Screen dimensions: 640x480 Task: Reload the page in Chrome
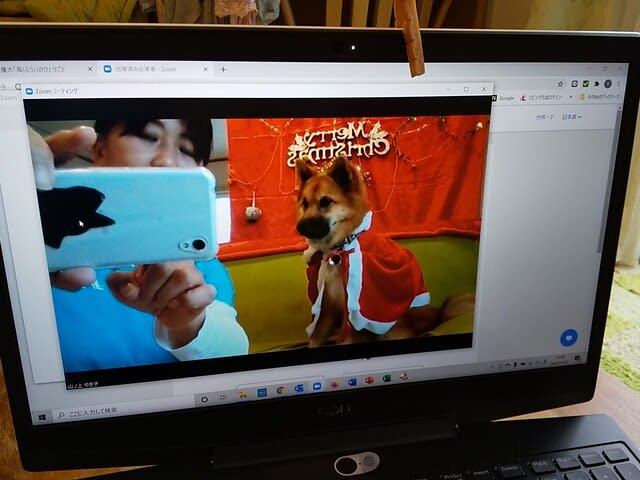click(x=18, y=87)
